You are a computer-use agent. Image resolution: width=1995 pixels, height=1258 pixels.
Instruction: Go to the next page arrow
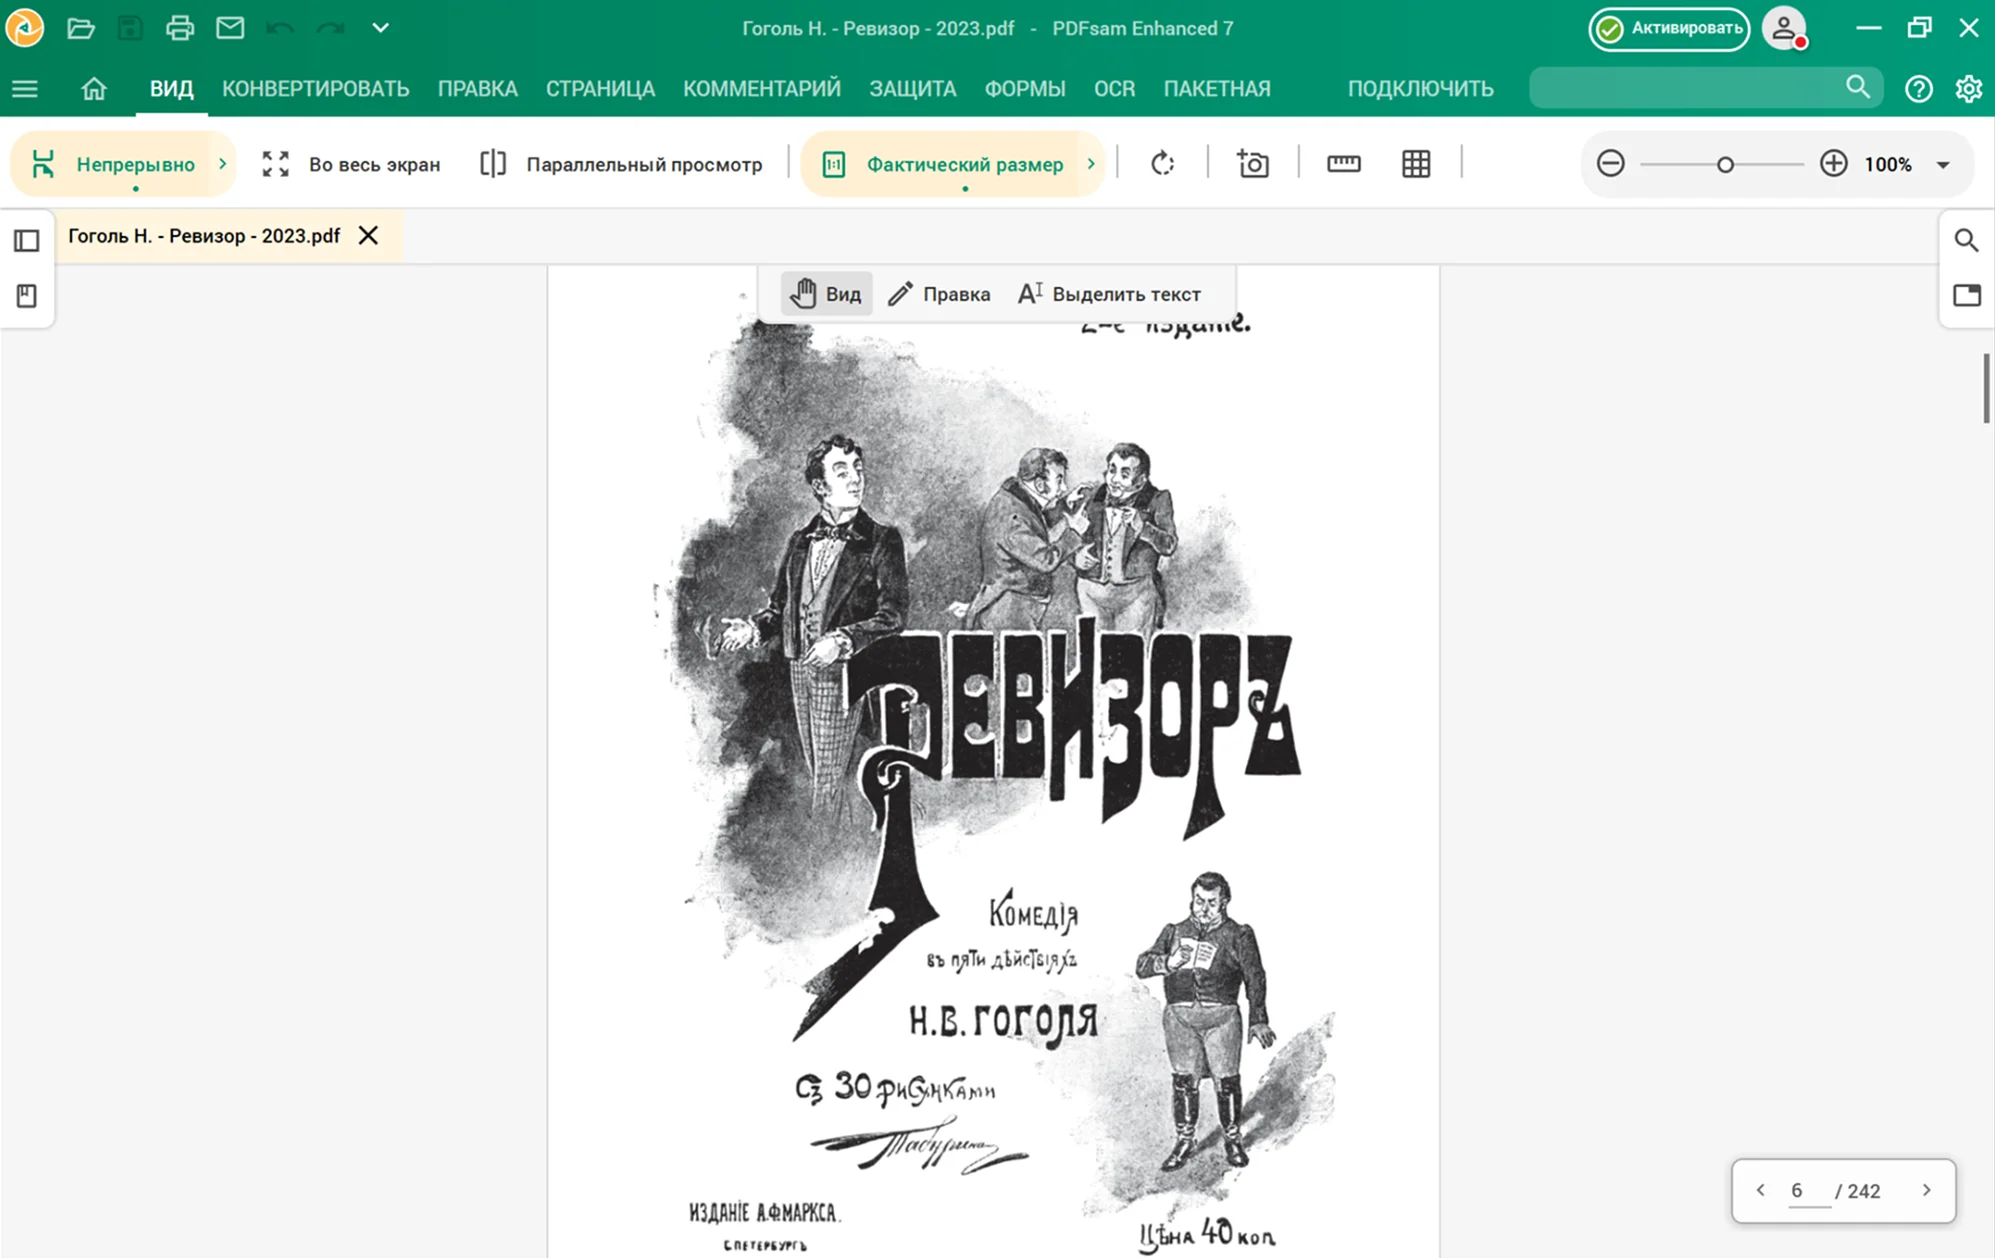(x=1926, y=1190)
